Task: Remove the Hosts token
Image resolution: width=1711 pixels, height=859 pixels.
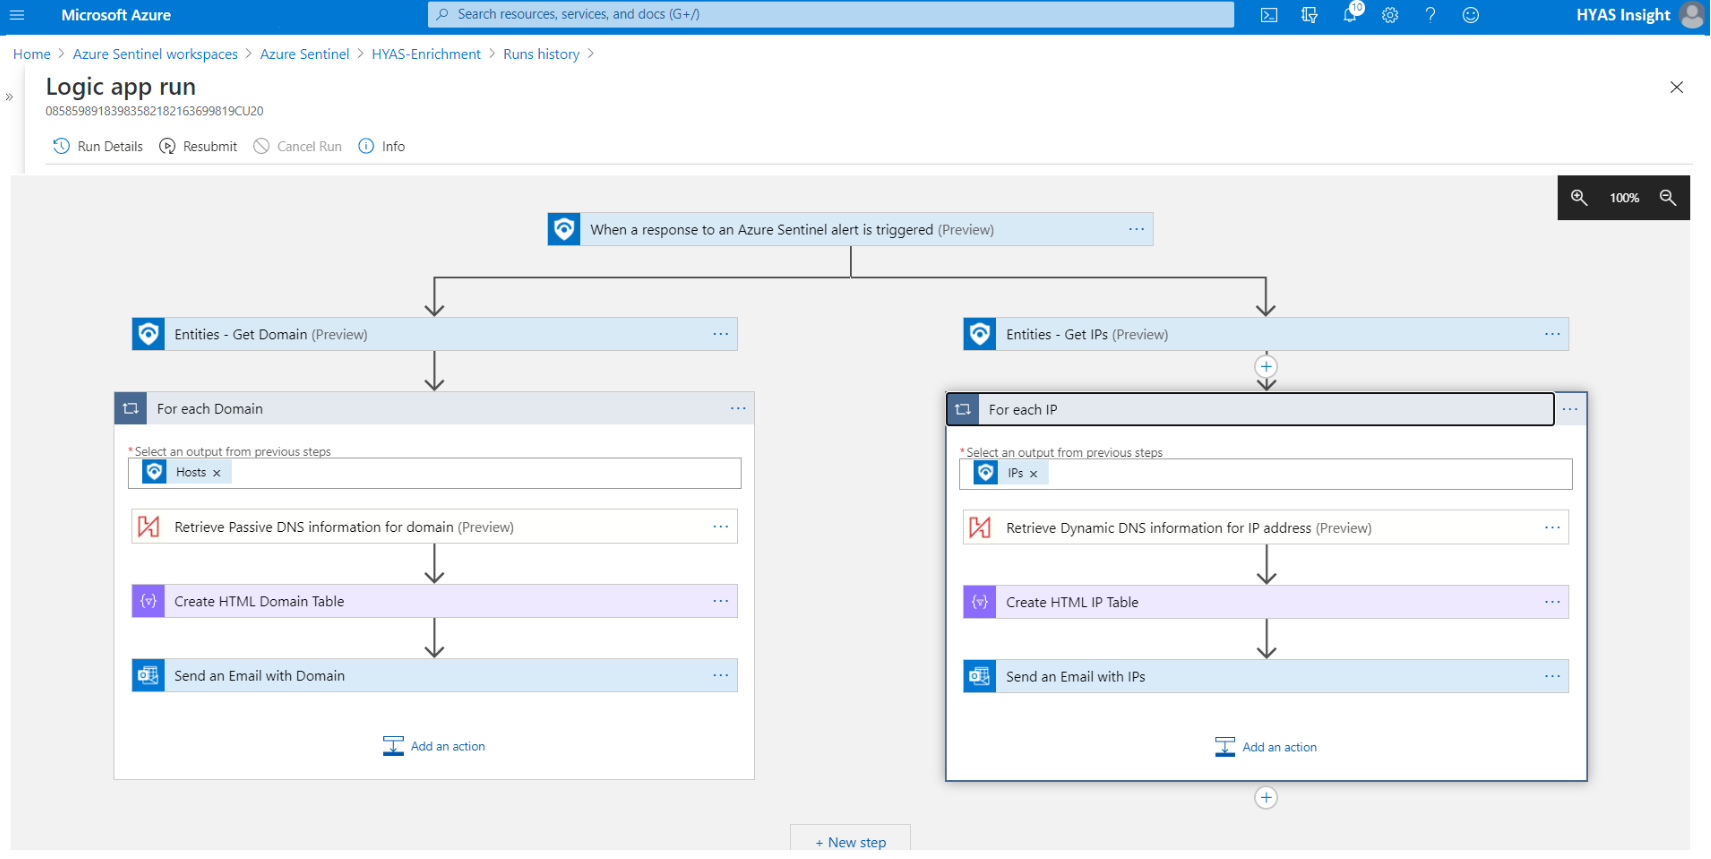Action: click(x=216, y=473)
